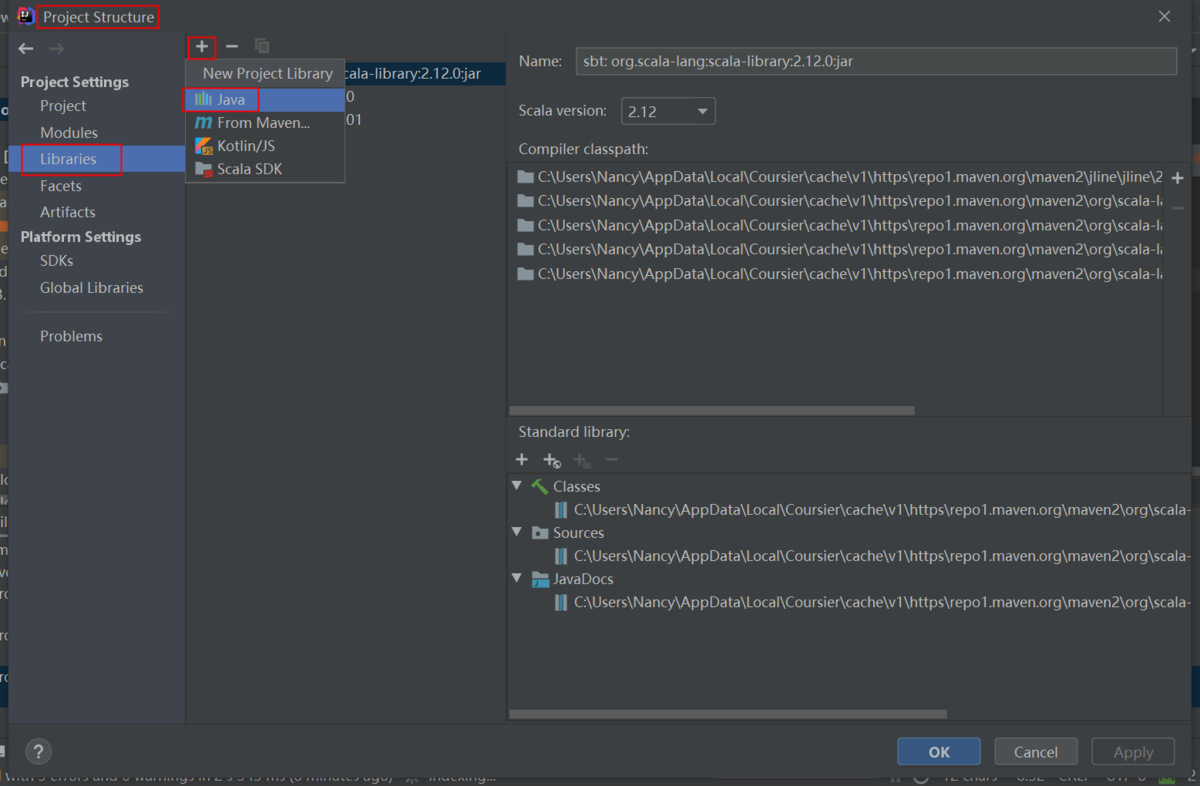
Task: Click the JavaDocs folder icon
Action: click(540, 579)
